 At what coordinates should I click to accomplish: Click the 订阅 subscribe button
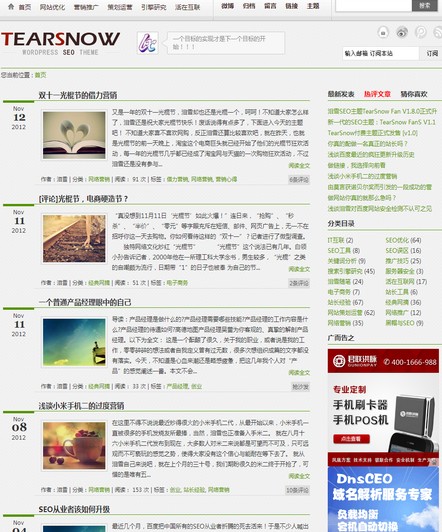tap(432, 53)
